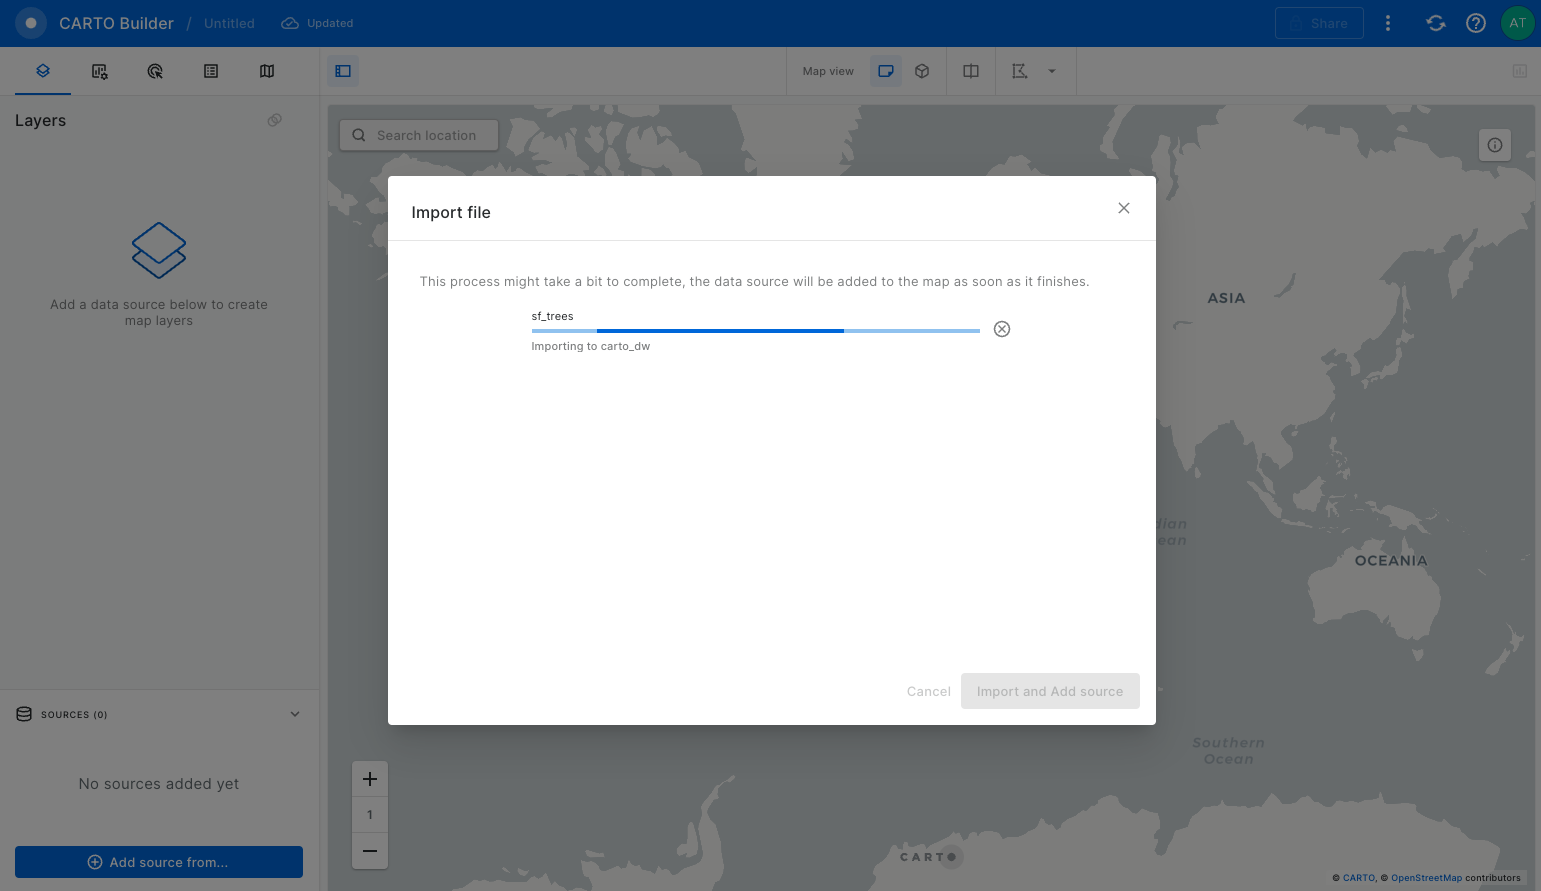Collapse the Sources section chevron
The image size is (1541, 891).
point(295,714)
